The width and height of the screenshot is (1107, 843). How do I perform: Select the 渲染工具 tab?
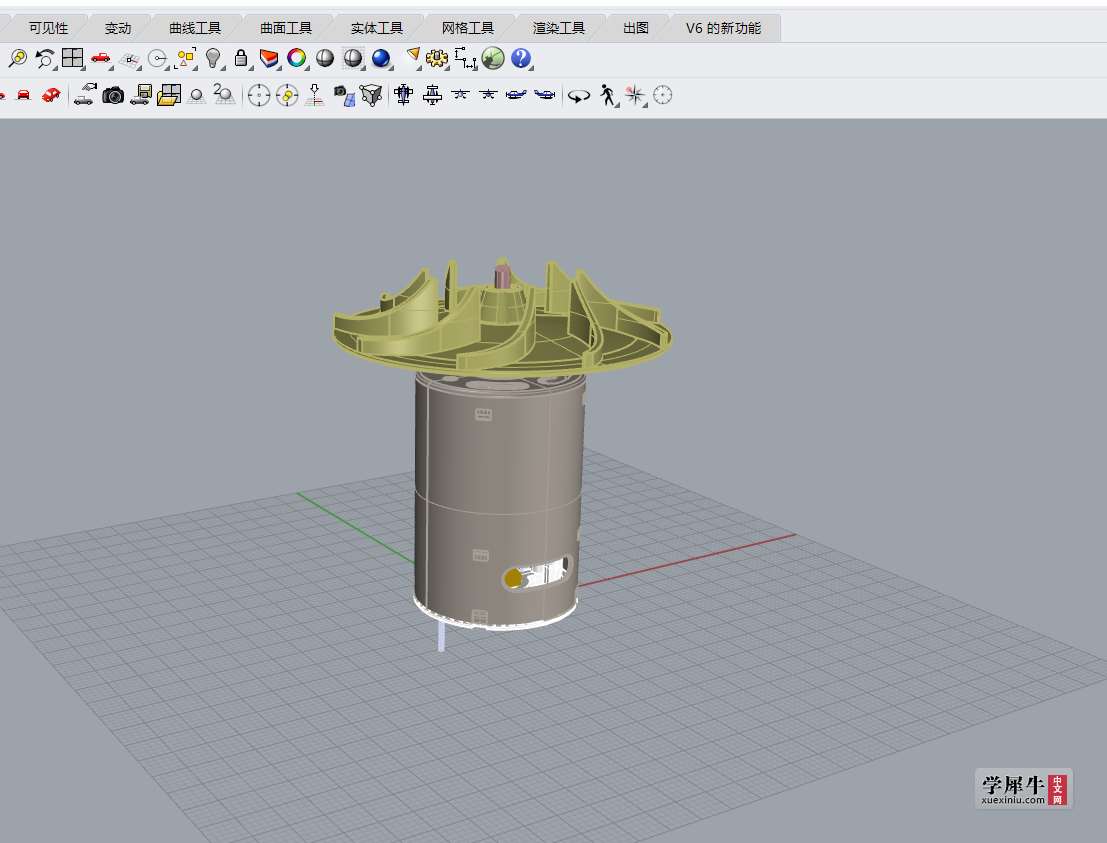pyautogui.click(x=558, y=28)
